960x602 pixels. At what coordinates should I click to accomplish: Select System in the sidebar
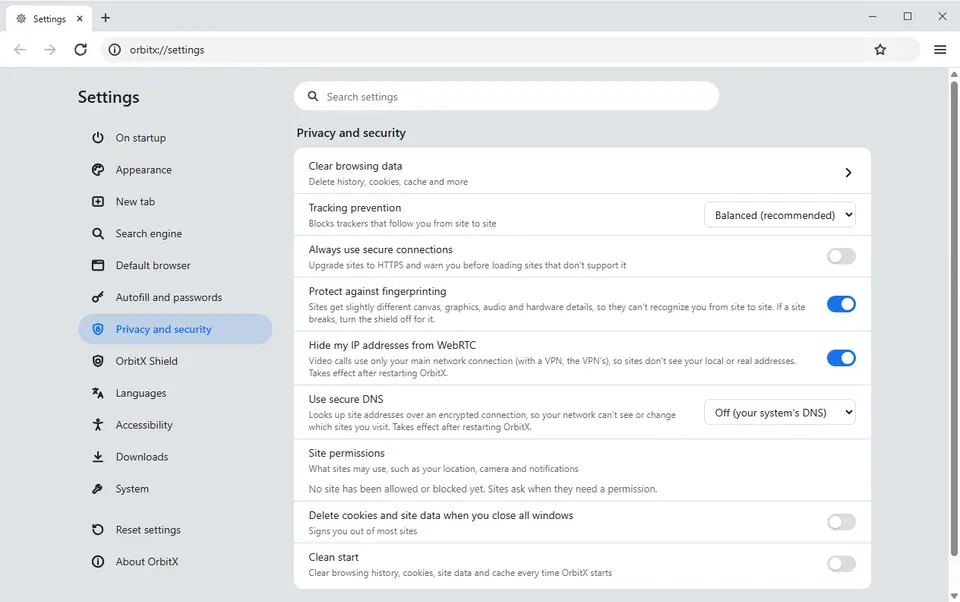[x=175, y=488]
